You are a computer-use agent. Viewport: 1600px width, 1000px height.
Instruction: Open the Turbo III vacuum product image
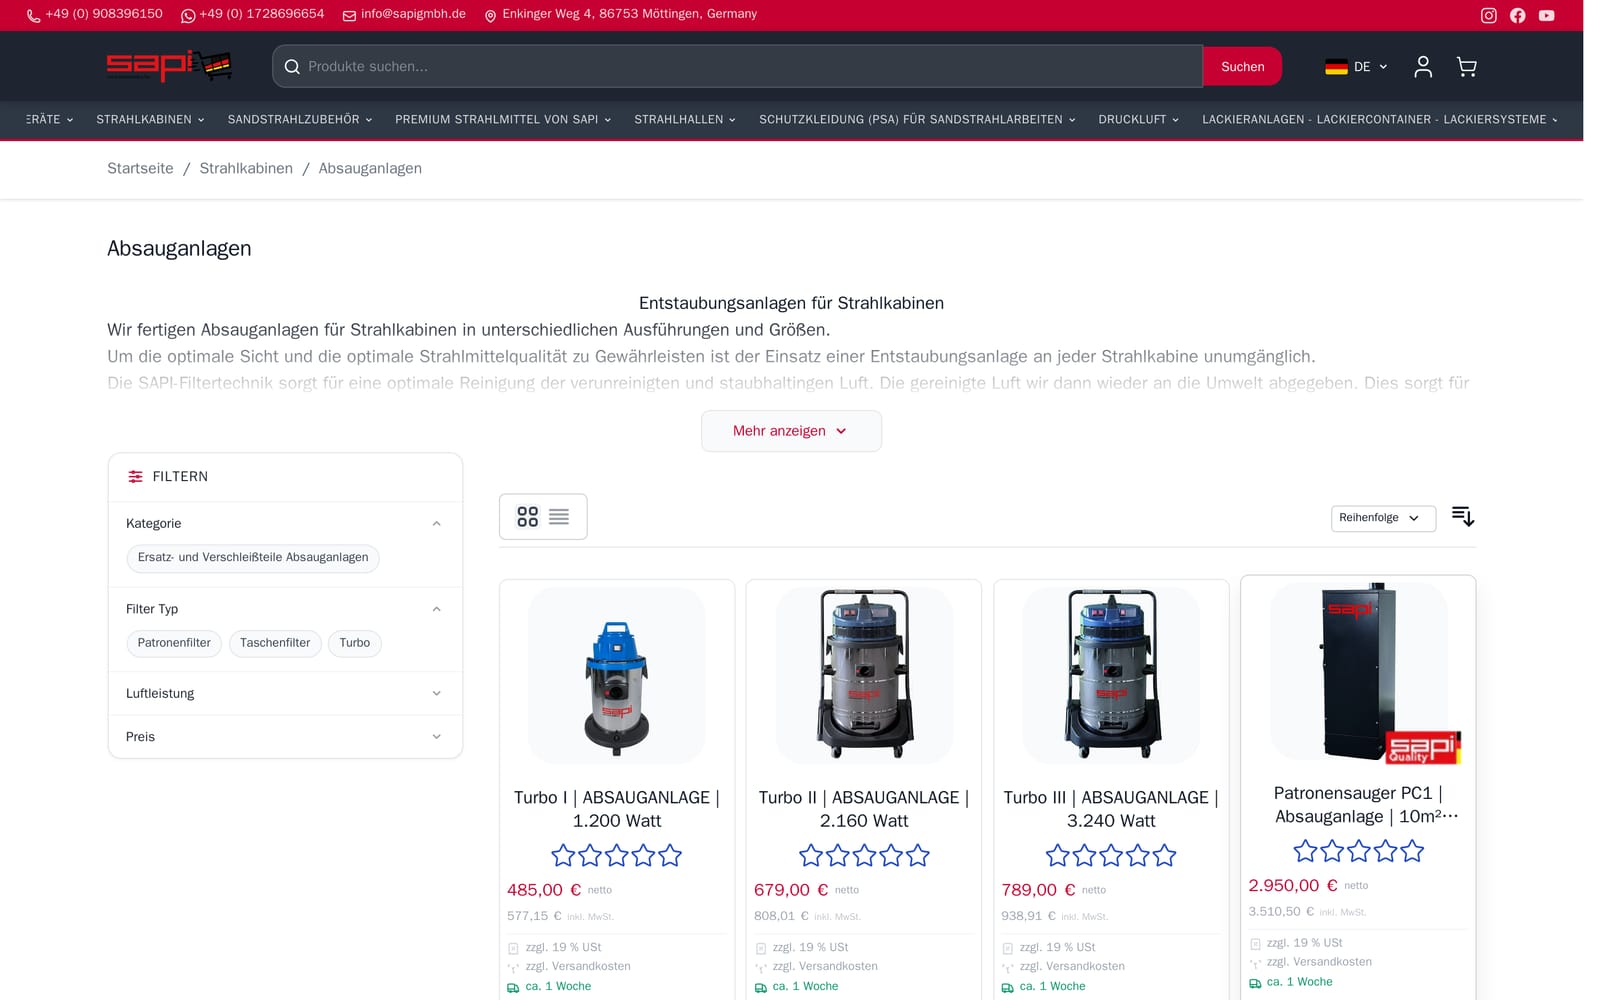point(1110,676)
